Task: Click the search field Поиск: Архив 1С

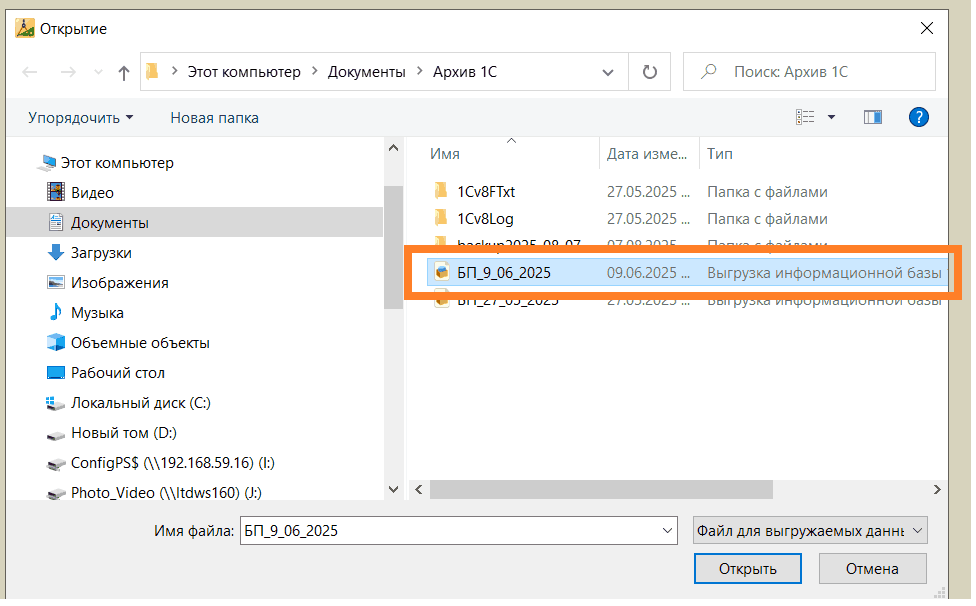Action: (x=820, y=72)
